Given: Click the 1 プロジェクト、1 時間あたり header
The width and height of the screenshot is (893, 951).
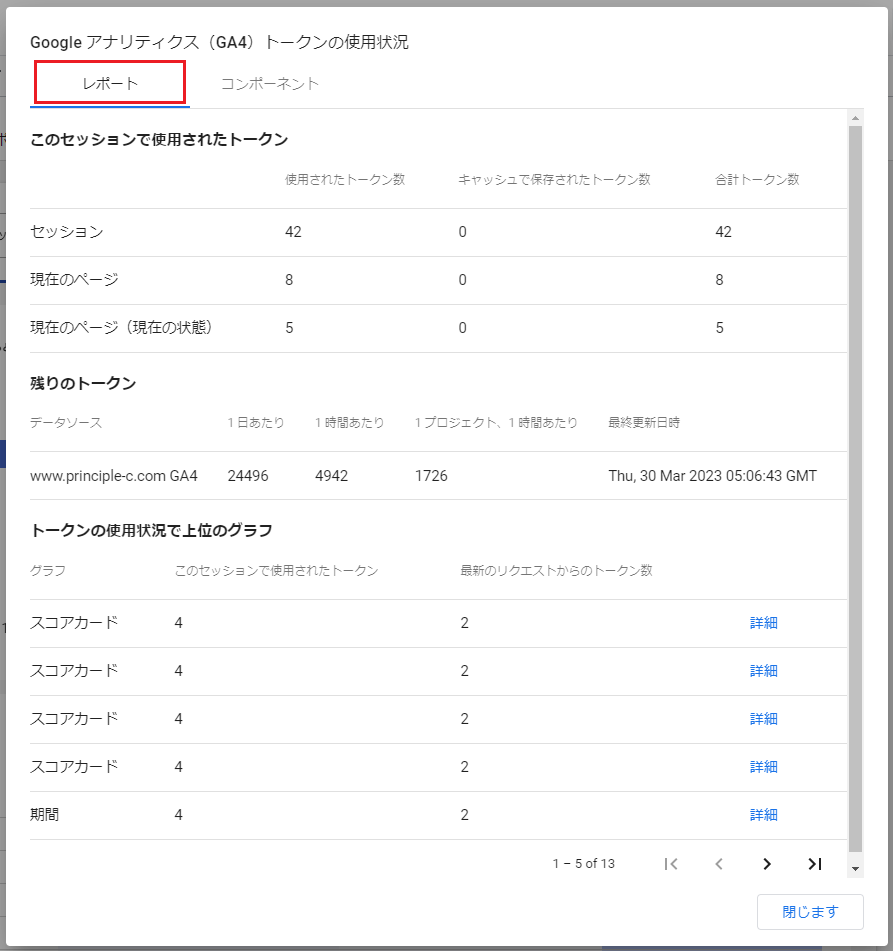Looking at the screenshot, I should click(x=496, y=422).
